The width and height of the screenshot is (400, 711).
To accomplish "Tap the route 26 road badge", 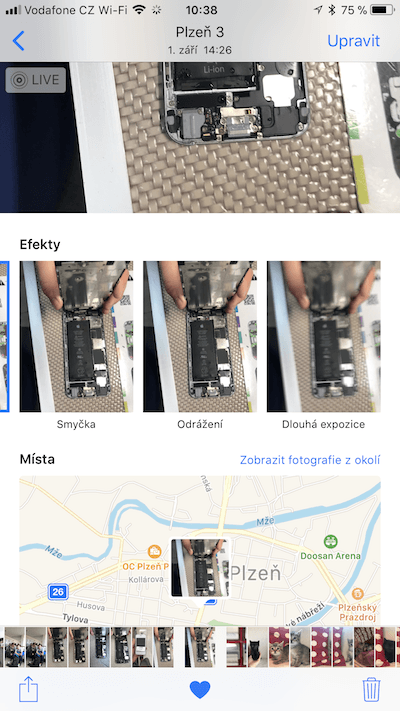I will point(58,592).
